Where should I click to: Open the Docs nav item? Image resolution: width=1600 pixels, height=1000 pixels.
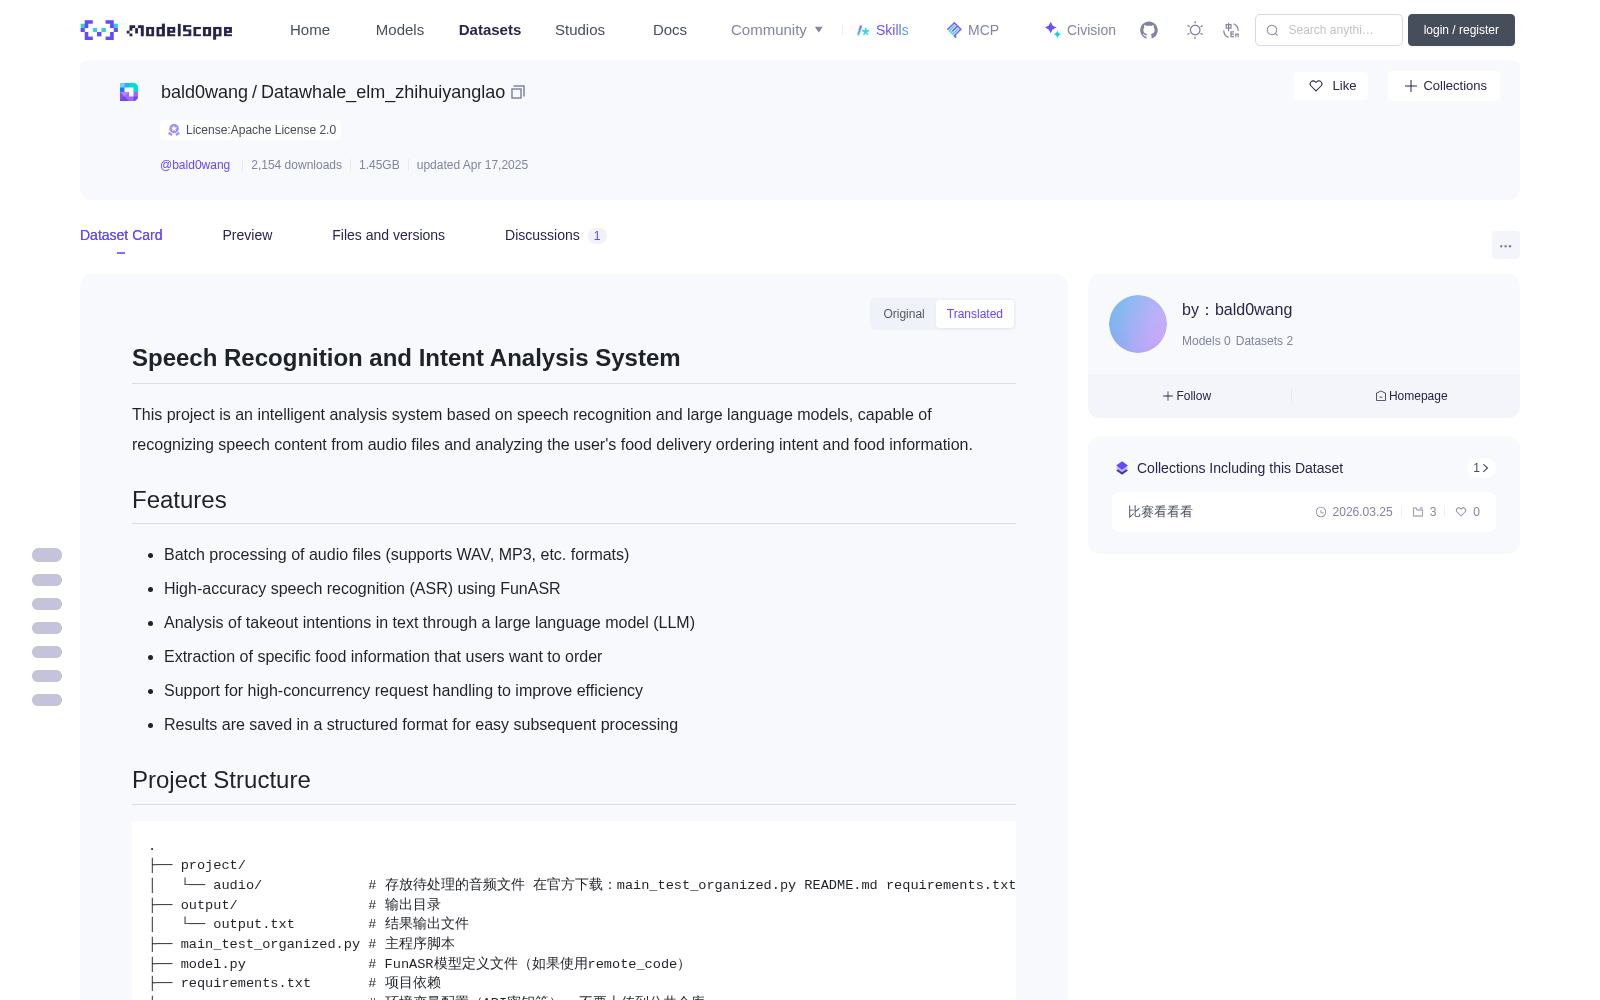(x=670, y=30)
